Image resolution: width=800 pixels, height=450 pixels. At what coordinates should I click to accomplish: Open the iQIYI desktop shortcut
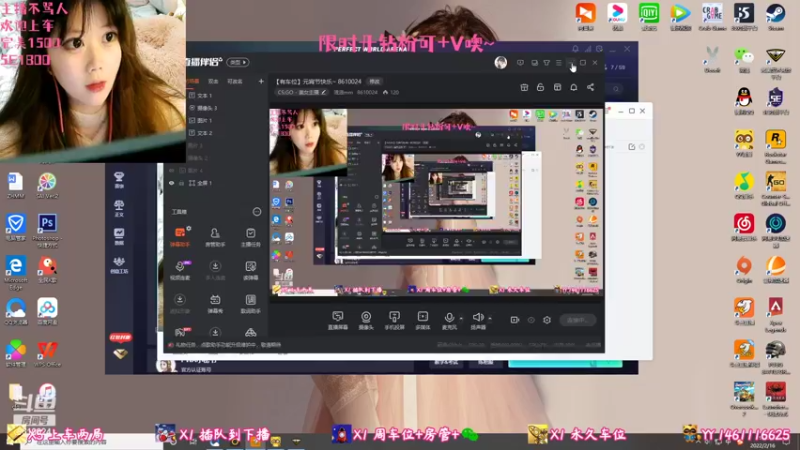[x=649, y=16]
